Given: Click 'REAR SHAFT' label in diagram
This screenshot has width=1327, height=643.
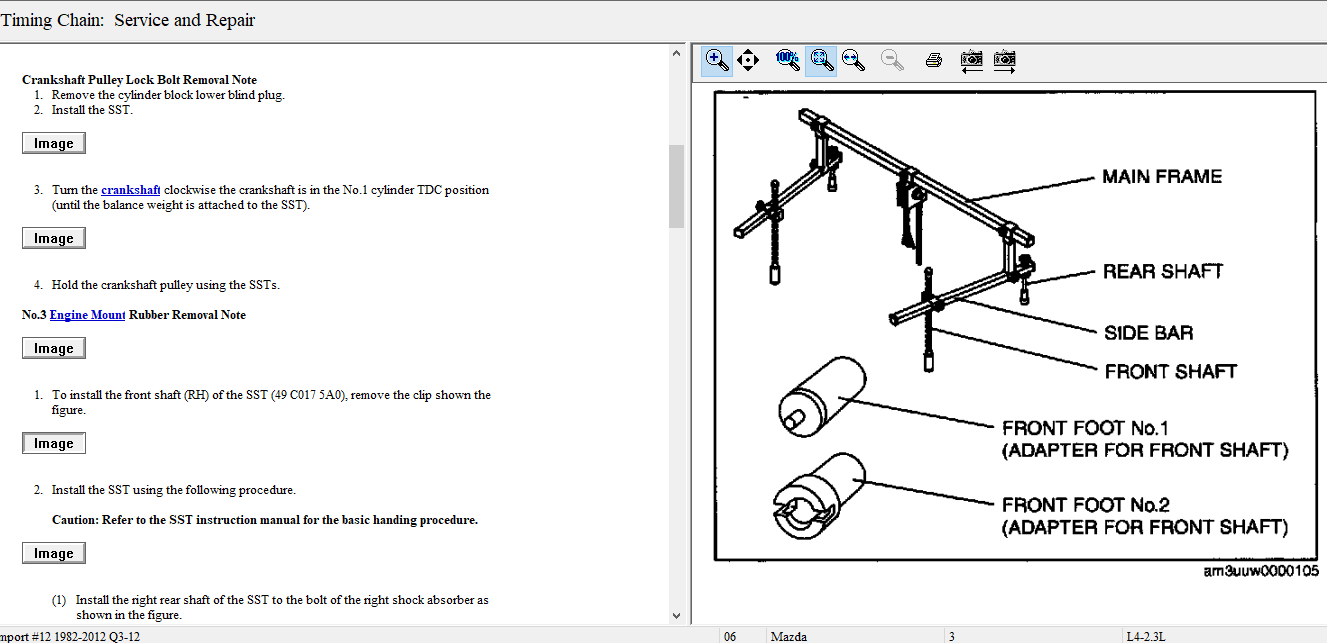Looking at the screenshot, I should [1163, 271].
